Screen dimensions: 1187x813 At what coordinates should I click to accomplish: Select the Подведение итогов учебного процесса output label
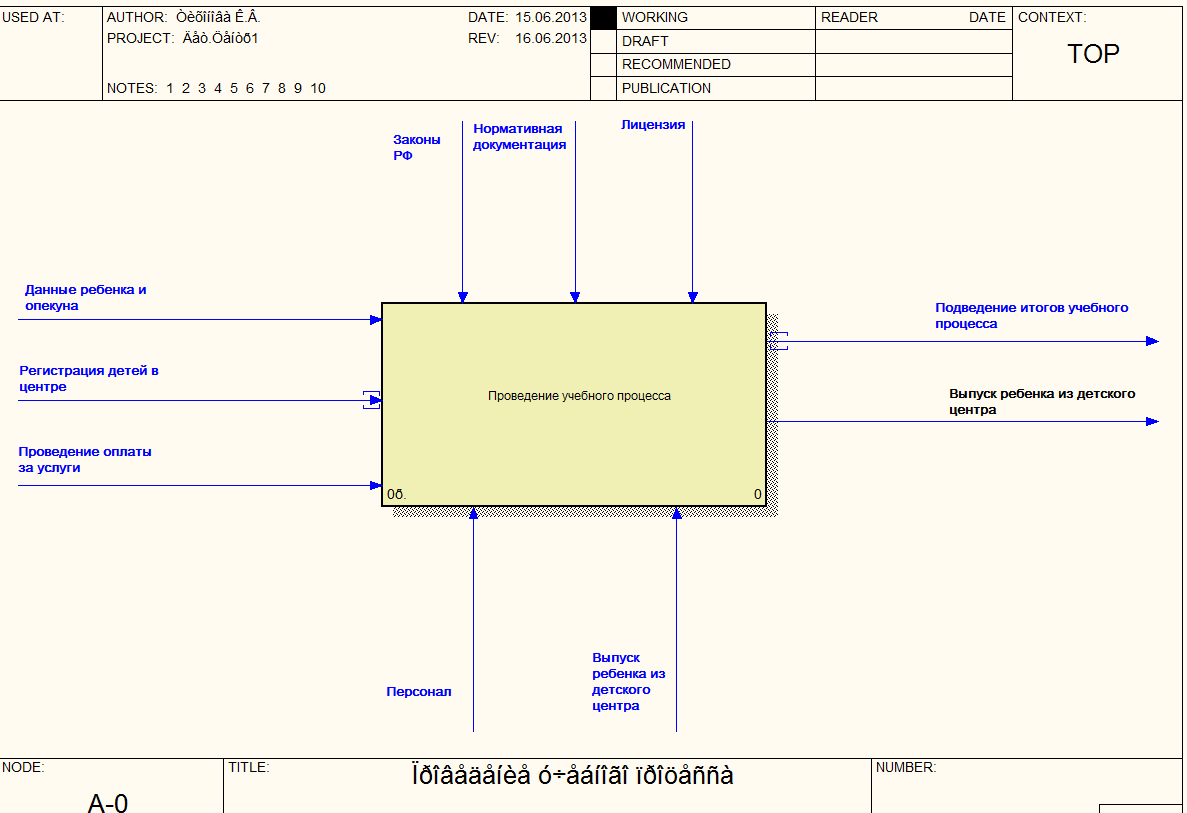tap(1031, 315)
